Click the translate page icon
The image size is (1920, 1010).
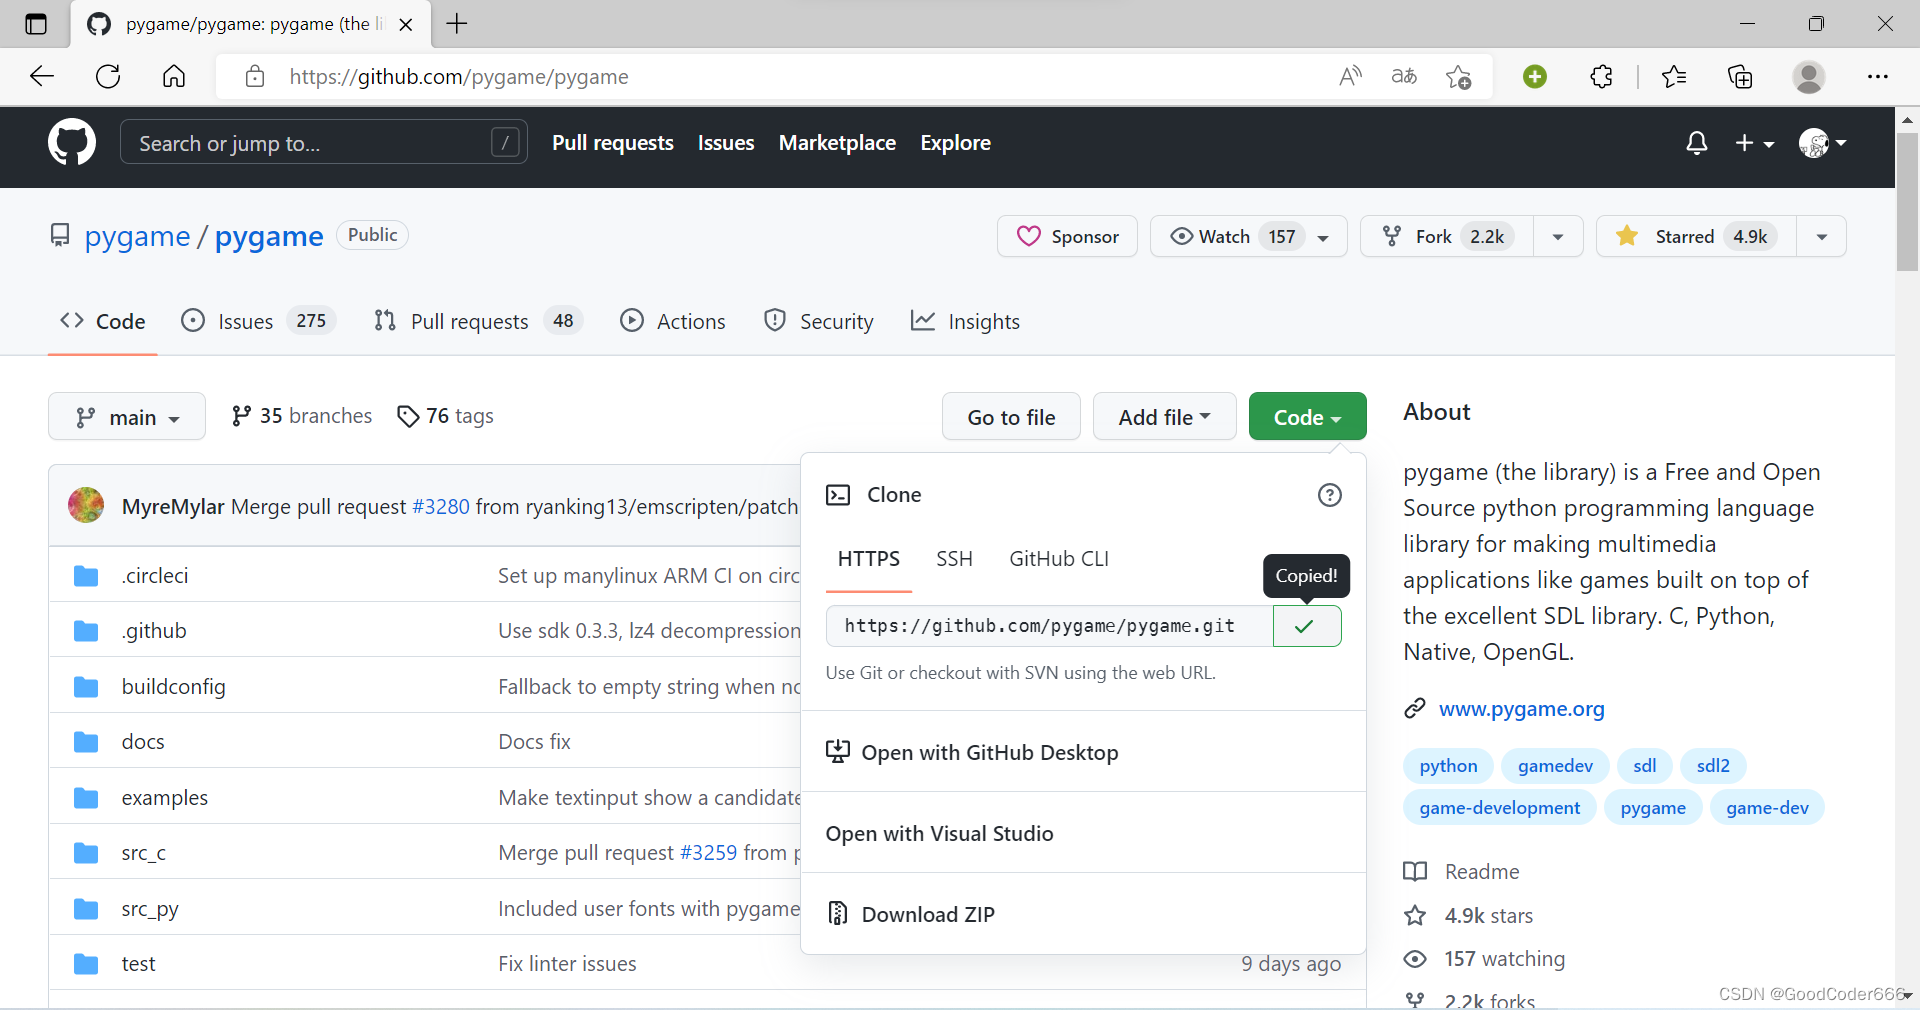coord(1404,76)
